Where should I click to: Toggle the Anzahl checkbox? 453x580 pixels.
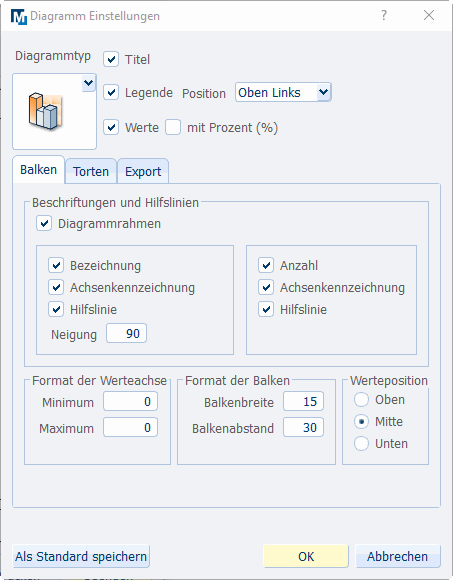pyautogui.click(x=266, y=265)
